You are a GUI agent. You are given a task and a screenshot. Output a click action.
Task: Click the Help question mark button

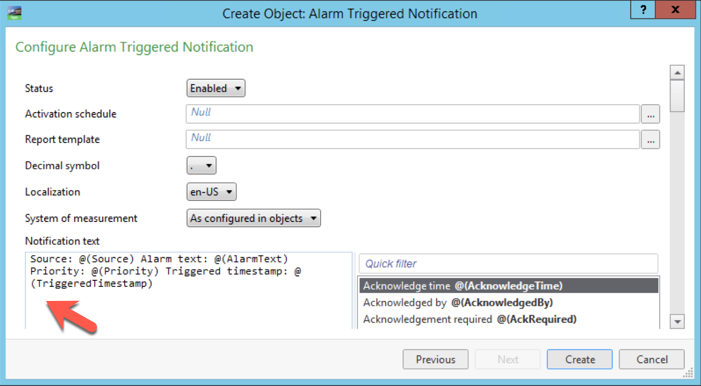pyautogui.click(x=643, y=9)
